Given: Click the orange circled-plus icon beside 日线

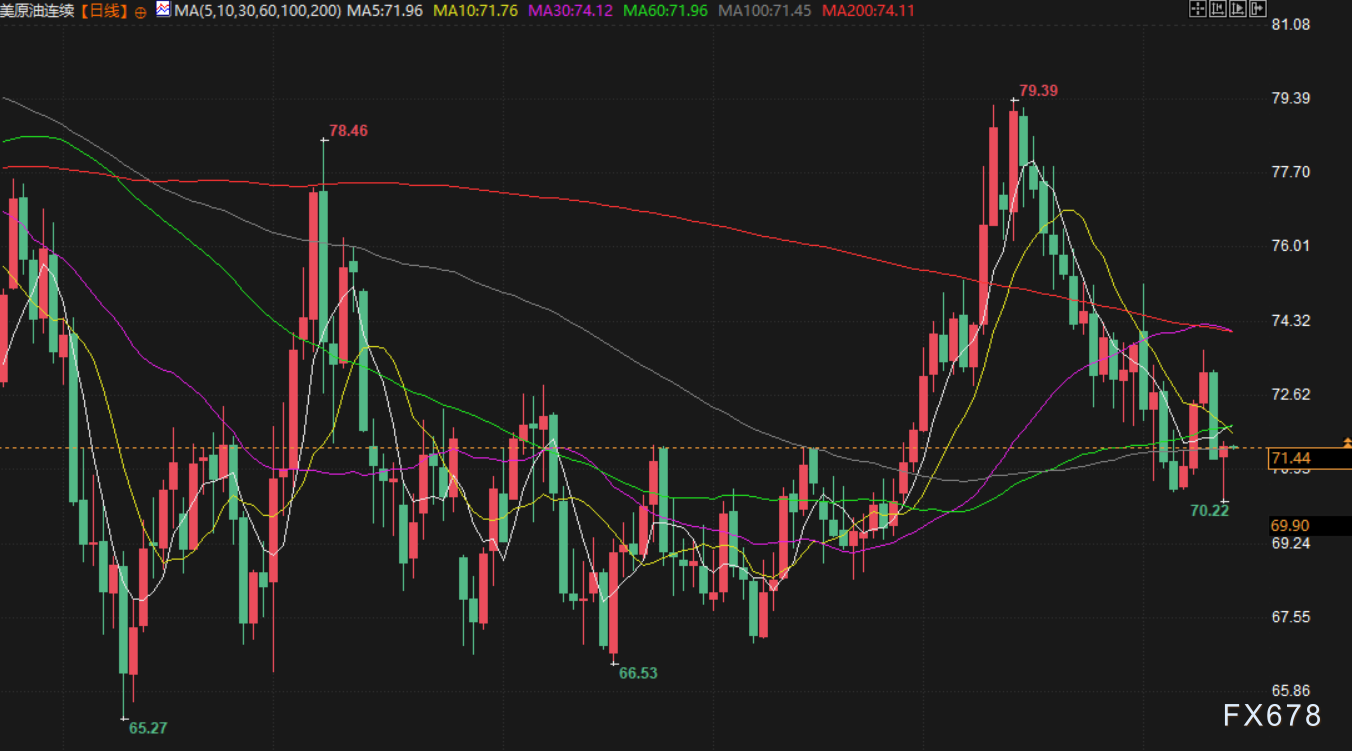Looking at the screenshot, I should pyautogui.click(x=139, y=12).
